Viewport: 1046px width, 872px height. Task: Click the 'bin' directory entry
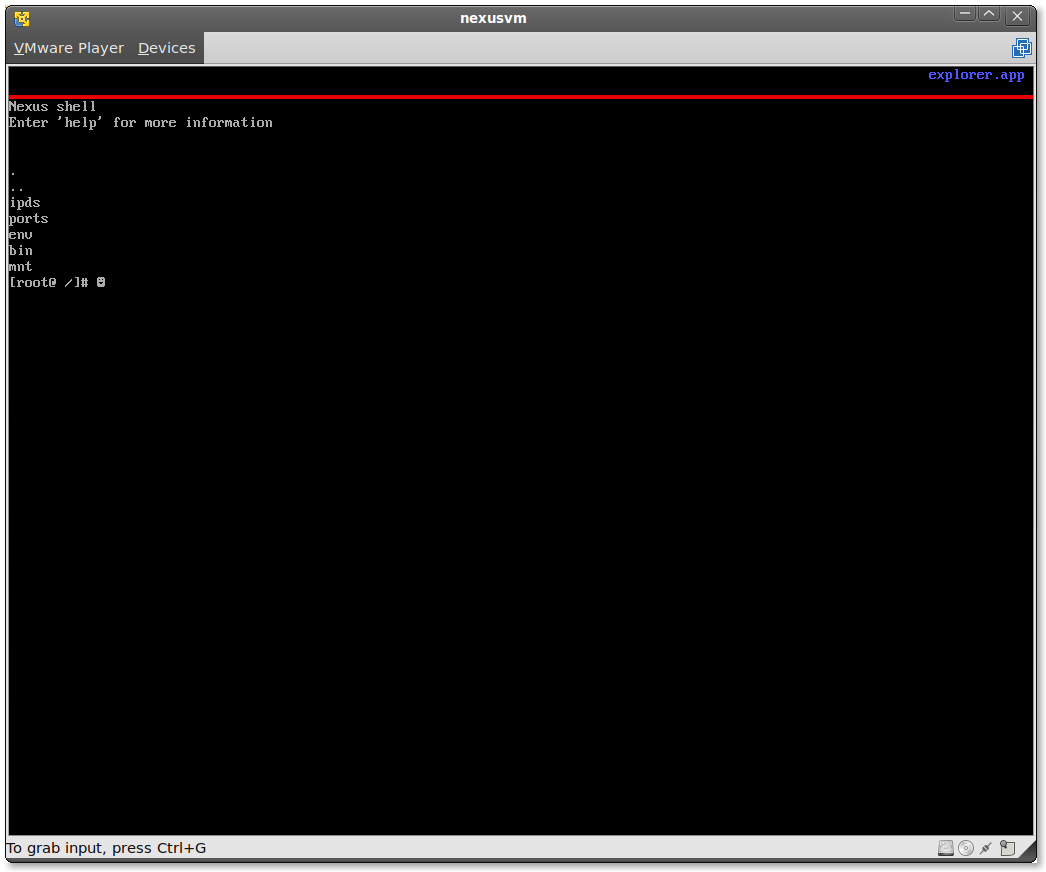click(21, 250)
